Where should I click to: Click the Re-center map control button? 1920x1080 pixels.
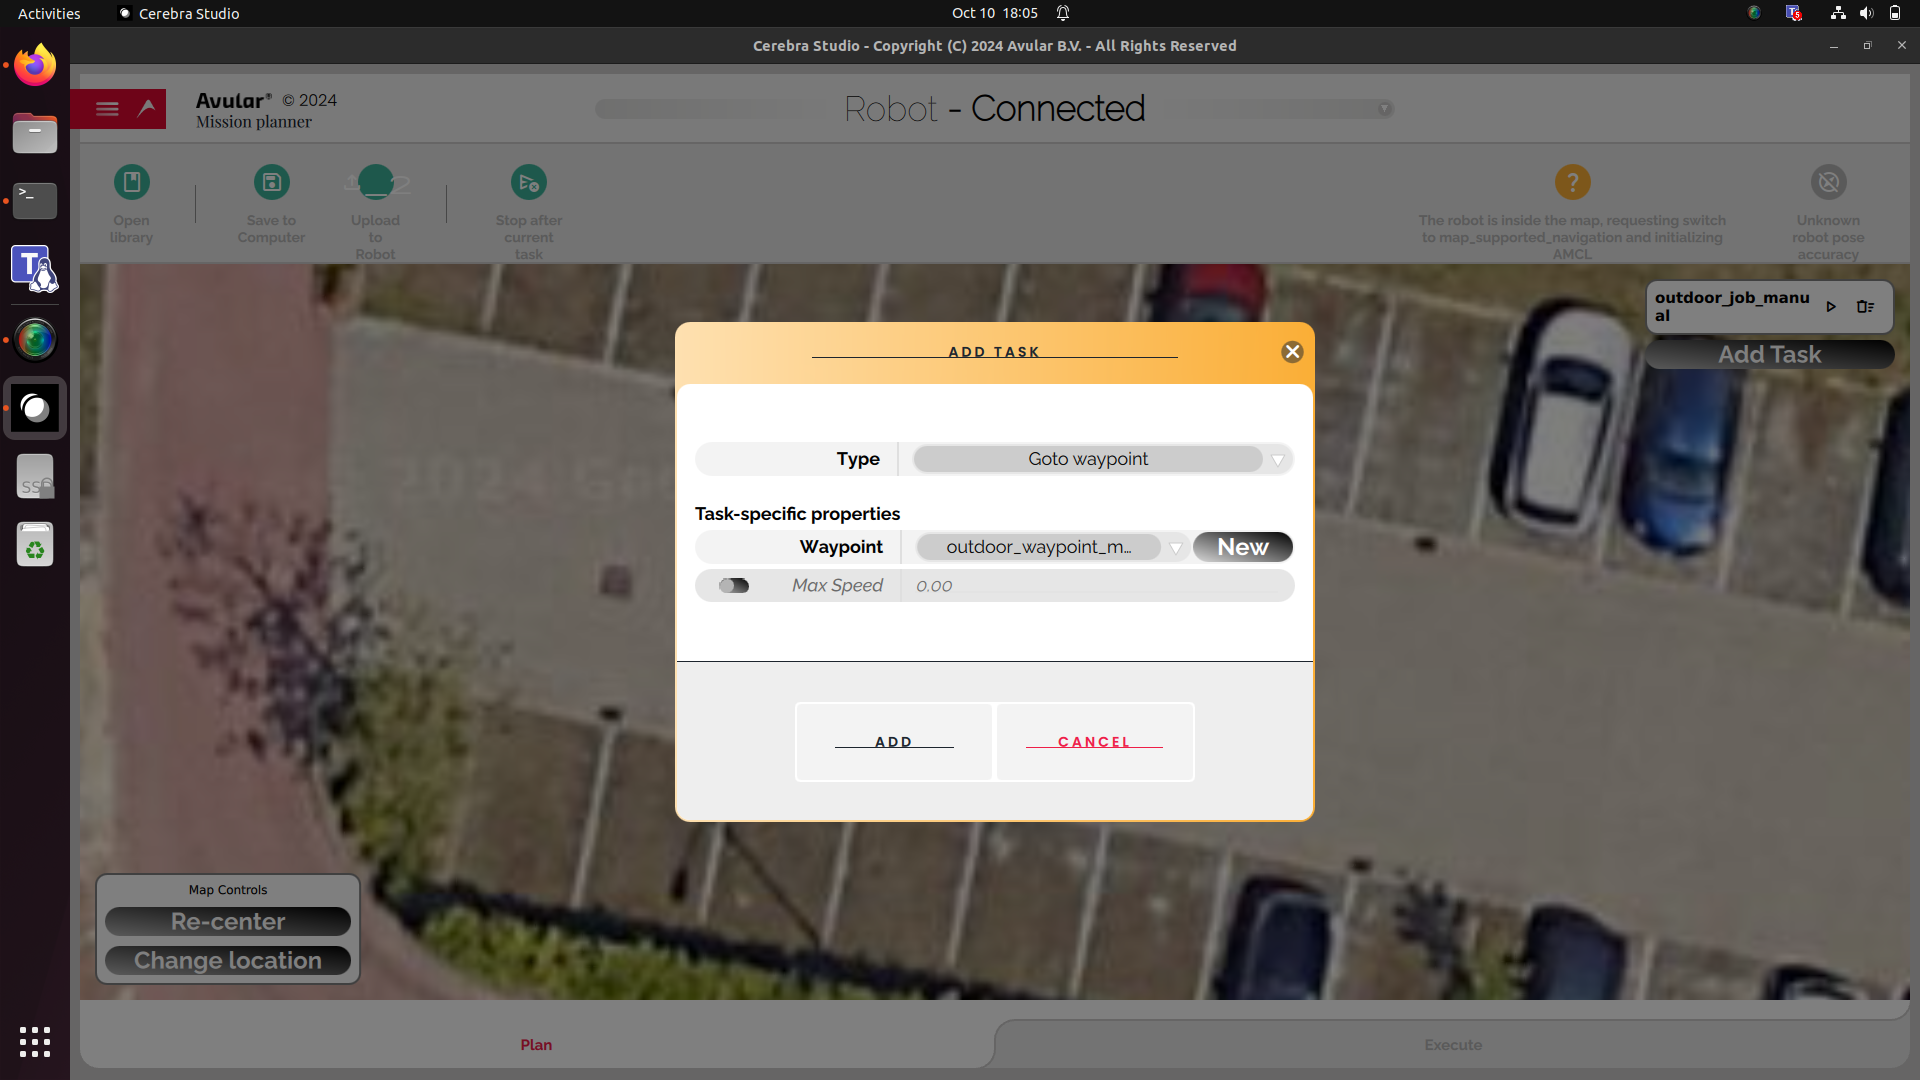pyautogui.click(x=227, y=919)
